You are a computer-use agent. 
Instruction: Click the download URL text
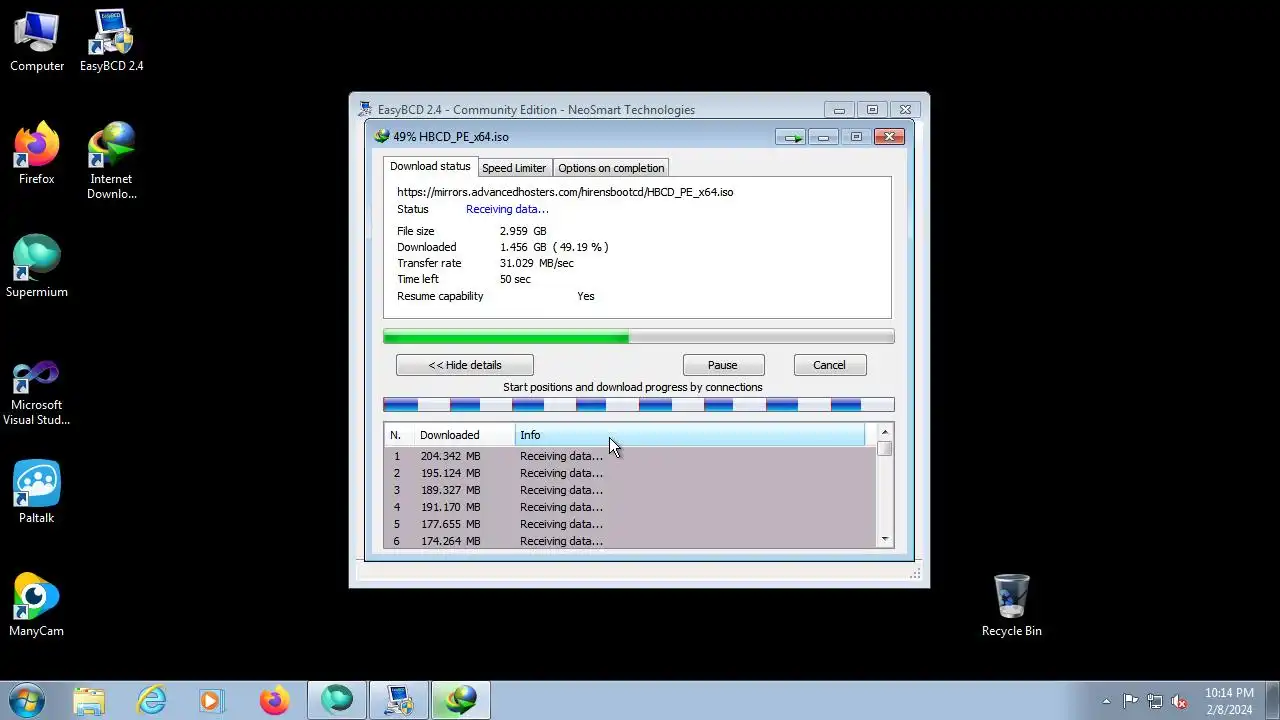click(565, 192)
